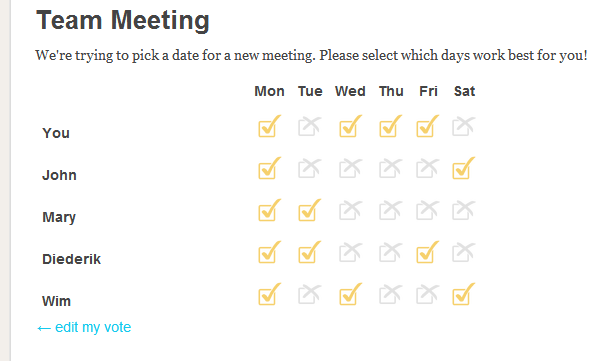Click the Team Meeting title
Image resolution: width=604 pixels, height=361 pixels.
[x=123, y=20]
